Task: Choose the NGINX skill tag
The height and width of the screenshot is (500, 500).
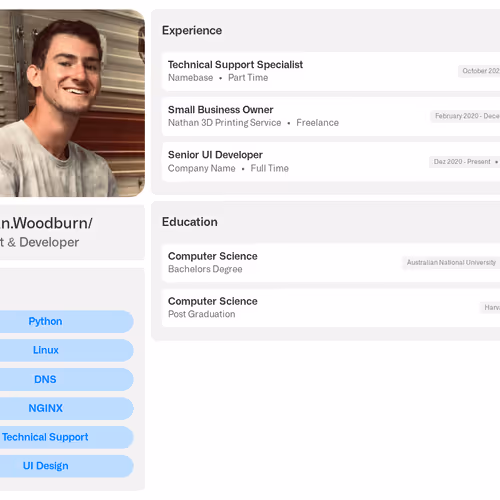Action: point(67,408)
